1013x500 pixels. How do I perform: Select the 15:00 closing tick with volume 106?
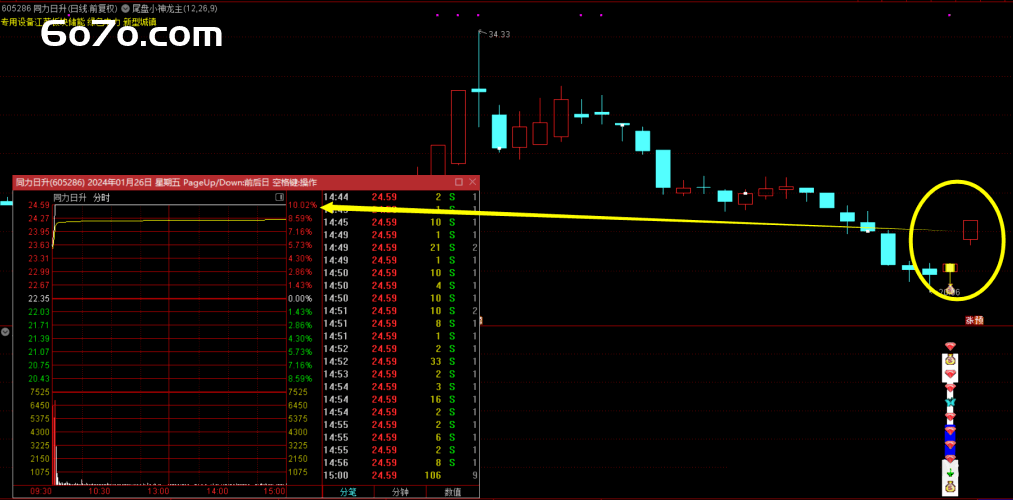[x=401, y=476]
